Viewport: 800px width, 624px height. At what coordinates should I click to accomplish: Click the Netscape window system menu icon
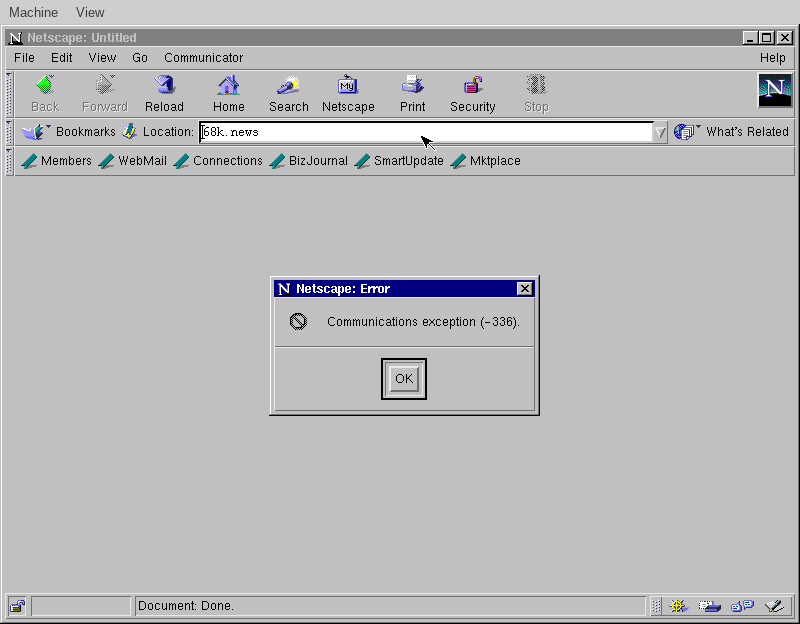16,38
